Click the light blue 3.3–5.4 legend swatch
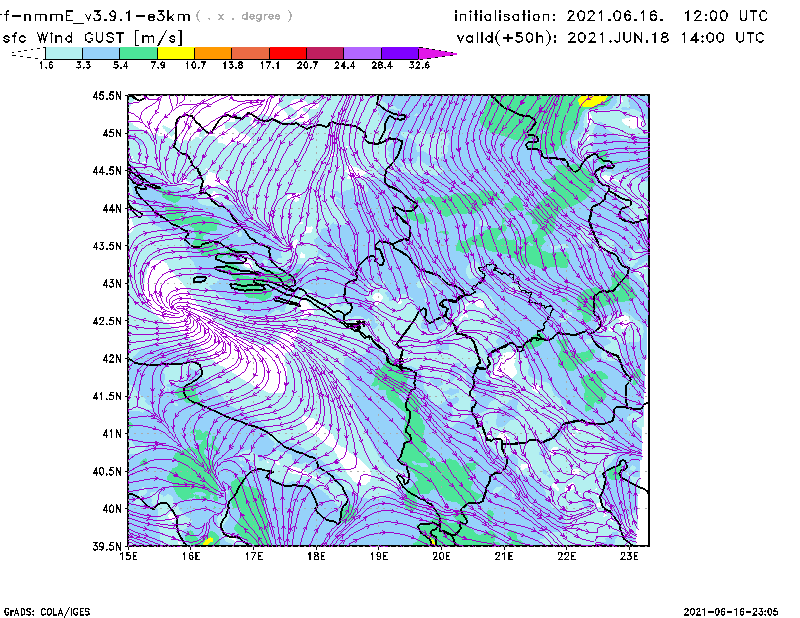 coord(101,53)
